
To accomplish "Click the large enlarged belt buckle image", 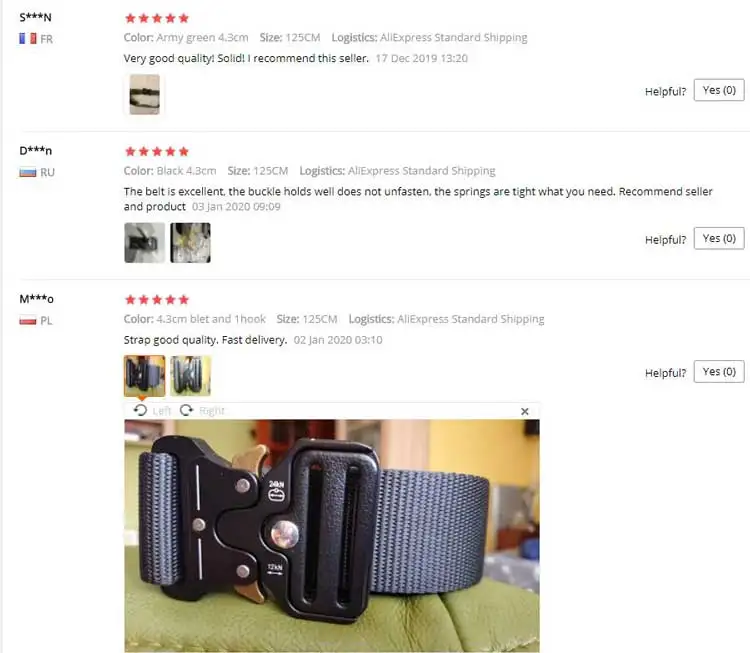I will coord(332,536).
